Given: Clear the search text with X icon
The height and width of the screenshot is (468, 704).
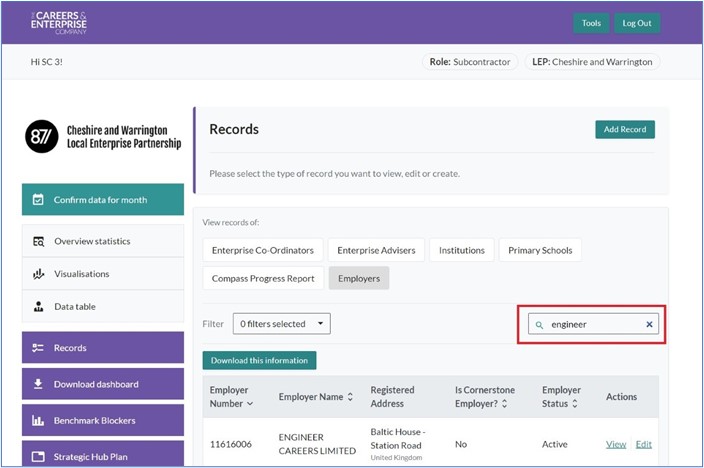Looking at the screenshot, I should 649,325.
